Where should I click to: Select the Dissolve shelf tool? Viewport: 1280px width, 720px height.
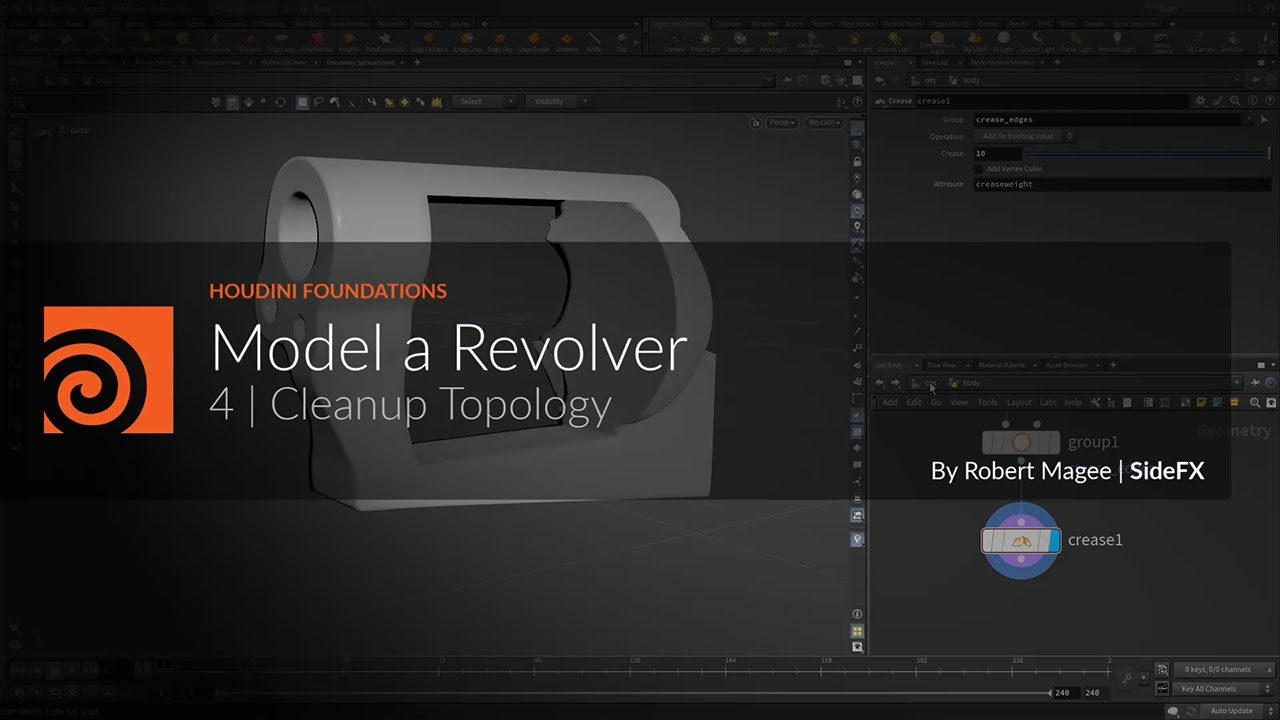(x=567, y=41)
